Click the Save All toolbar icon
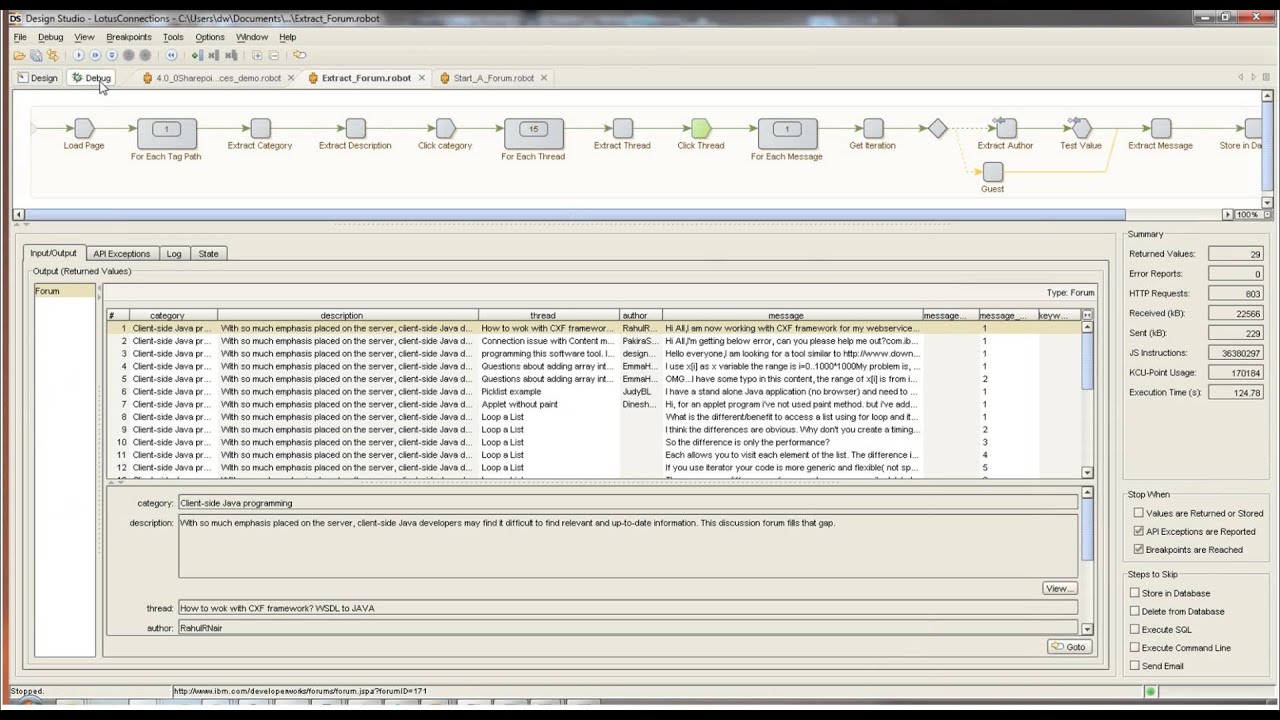Viewport: 1280px width, 720px height. 36,55
